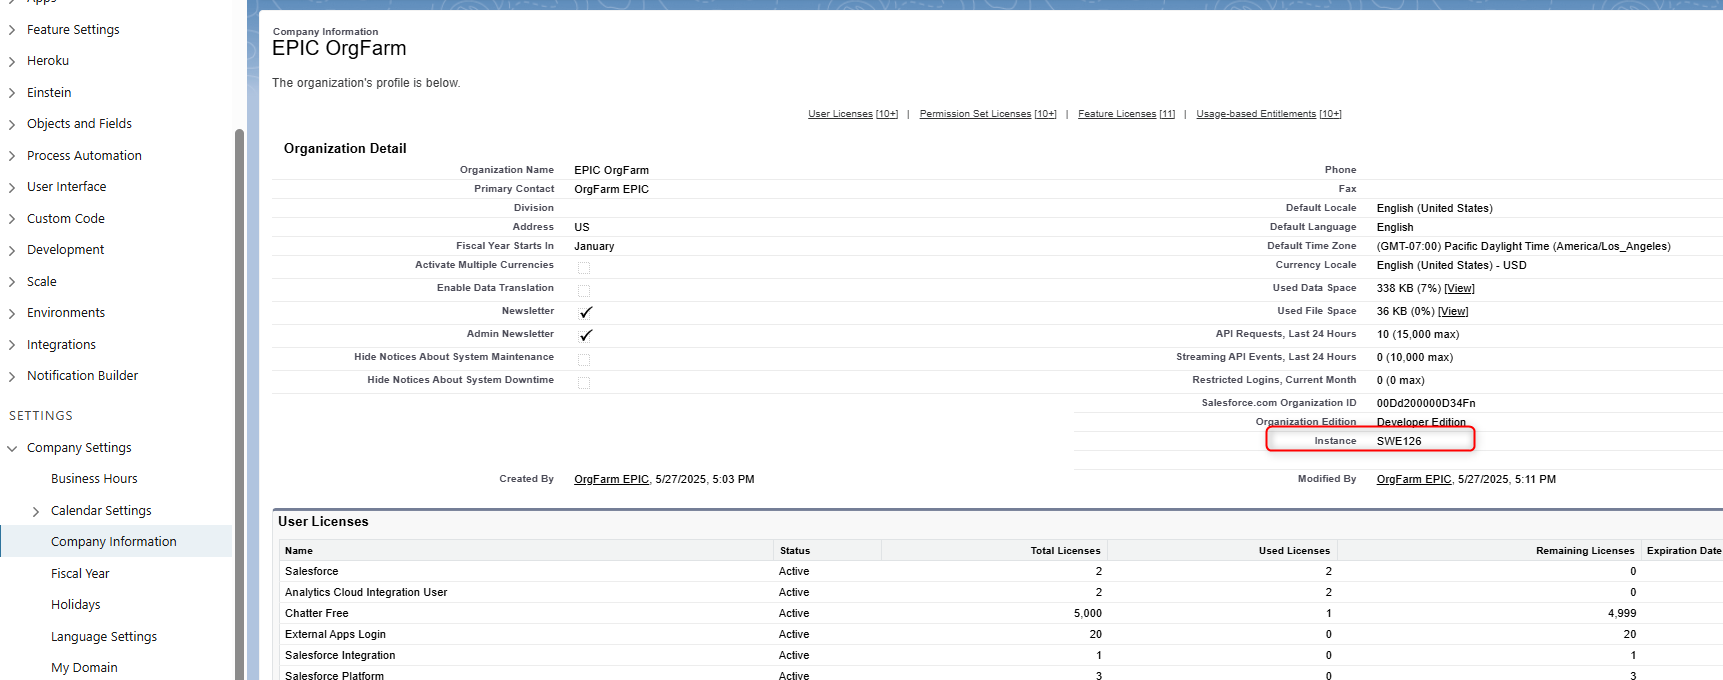Toggle Activate Multiple Currencies checkbox
The width and height of the screenshot is (1723, 680).
click(584, 268)
